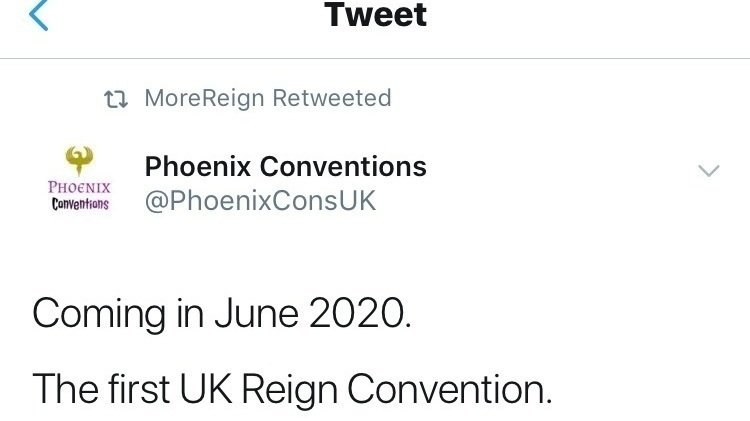Screen dimensions: 750x421
Task: Click the "Coming in June 2020." text
Action: 221,313
